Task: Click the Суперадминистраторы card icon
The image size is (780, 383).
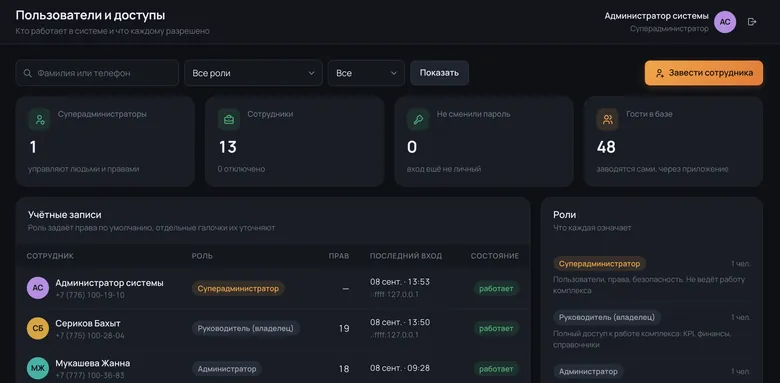Action: [39, 119]
